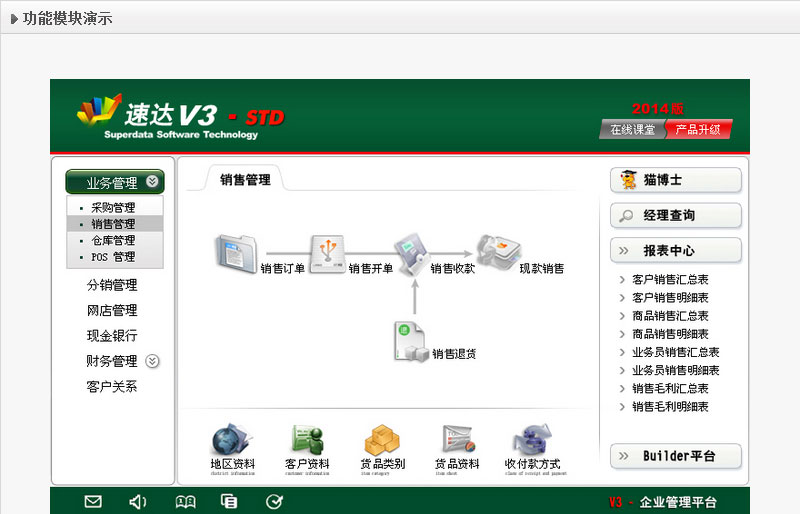Viewport: 800px width, 514px height.
Task: Open 收付款方式 payment method icon
Action: click(x=534, y=441)
